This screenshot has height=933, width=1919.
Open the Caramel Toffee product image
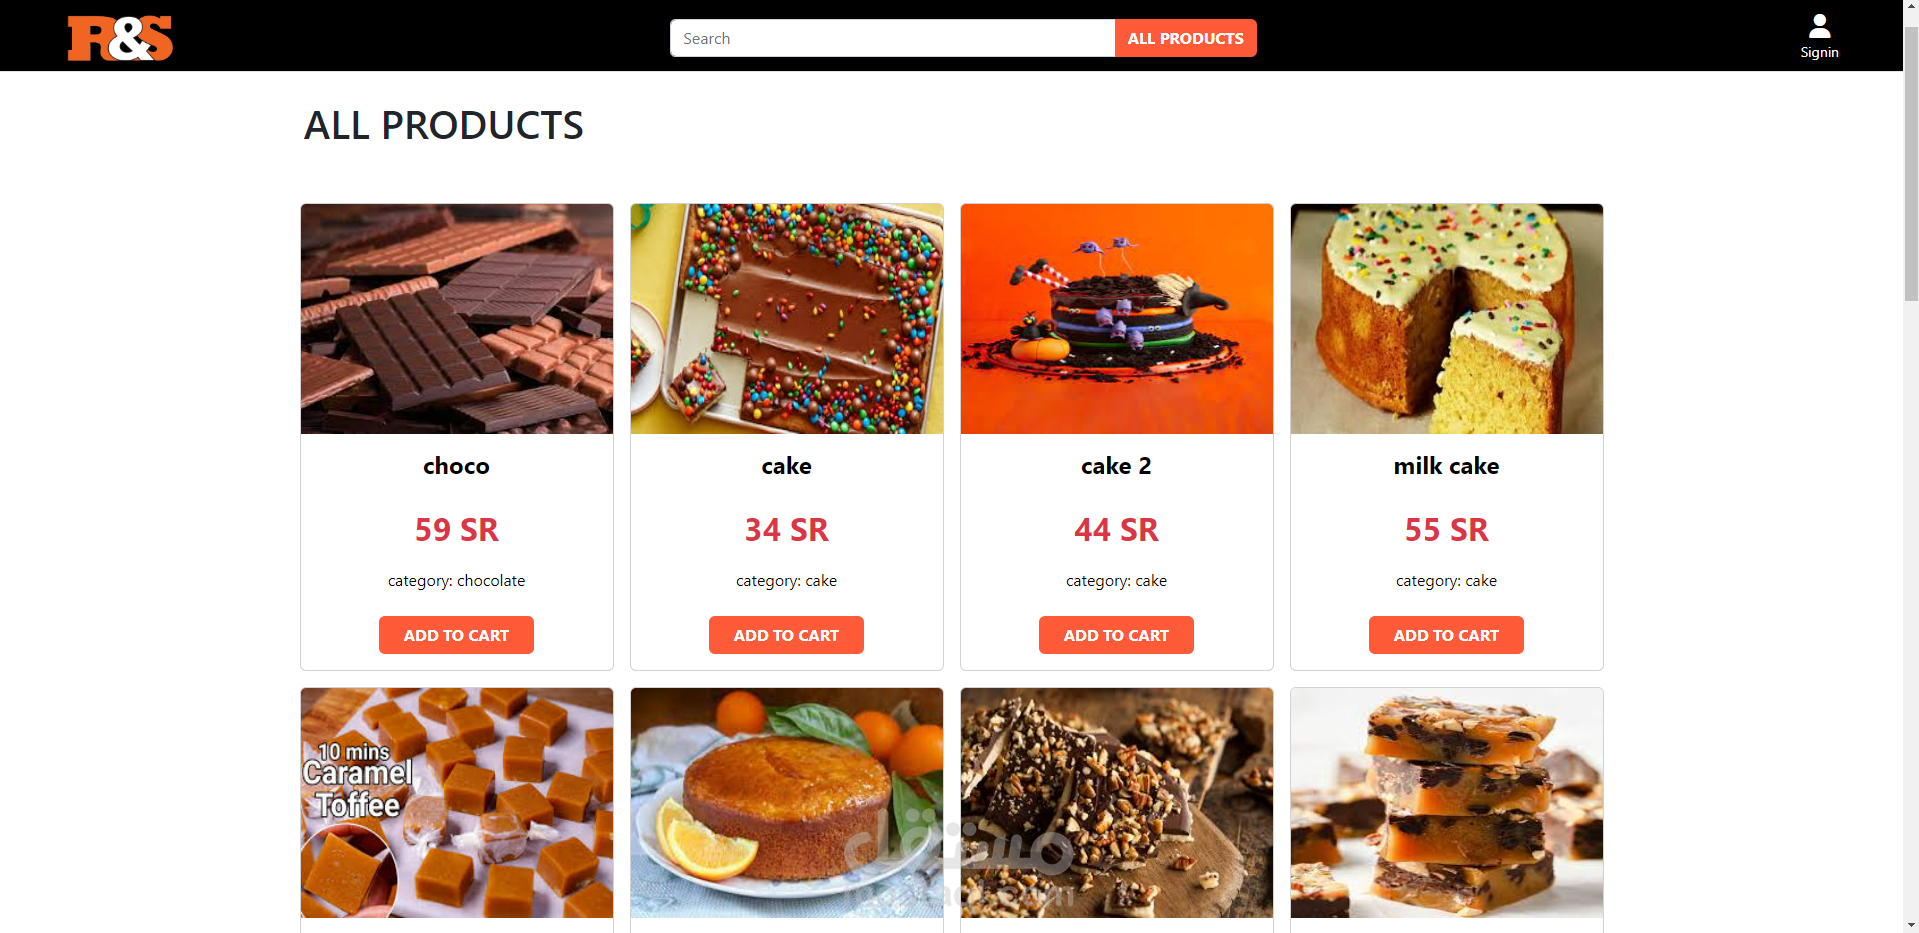coord(457,803)
